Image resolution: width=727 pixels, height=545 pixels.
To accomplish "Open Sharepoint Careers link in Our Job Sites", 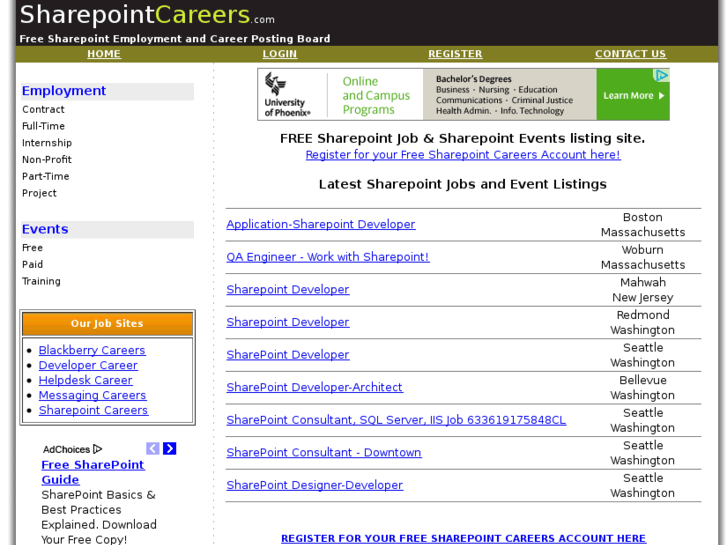I will 93,410.
